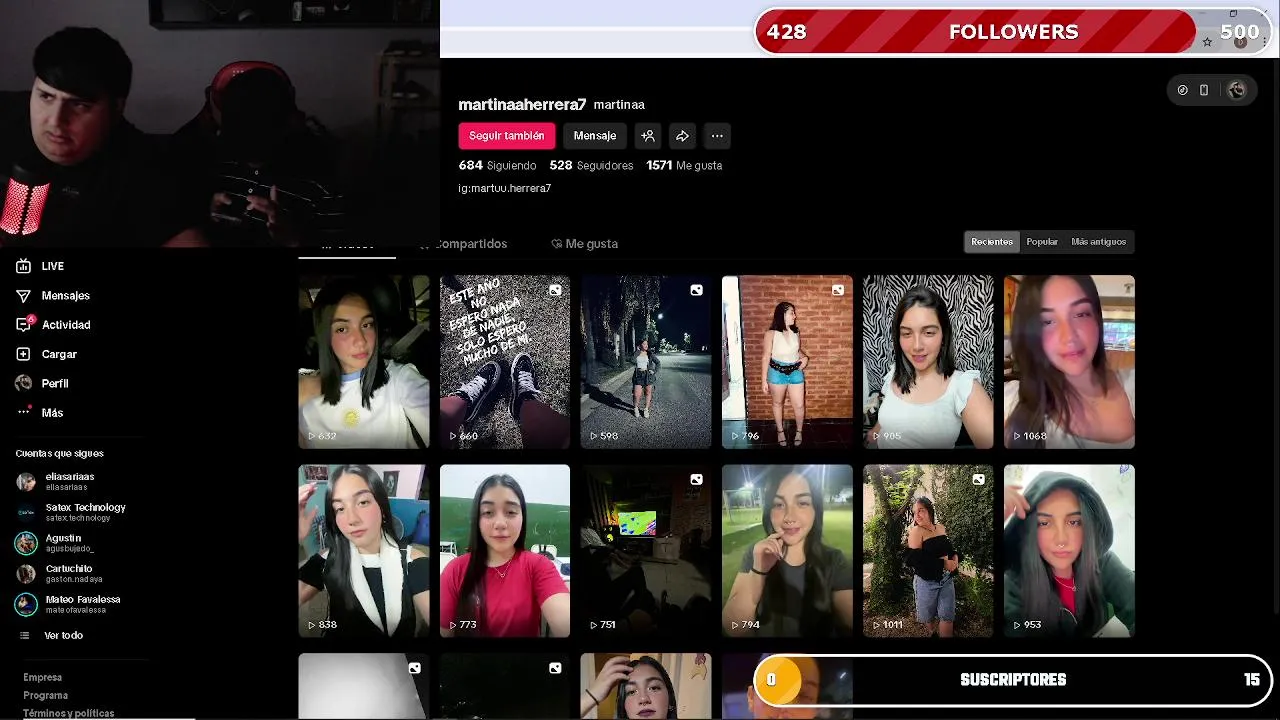Click the phone icon in top-right pill

[x=1204, y=90]
